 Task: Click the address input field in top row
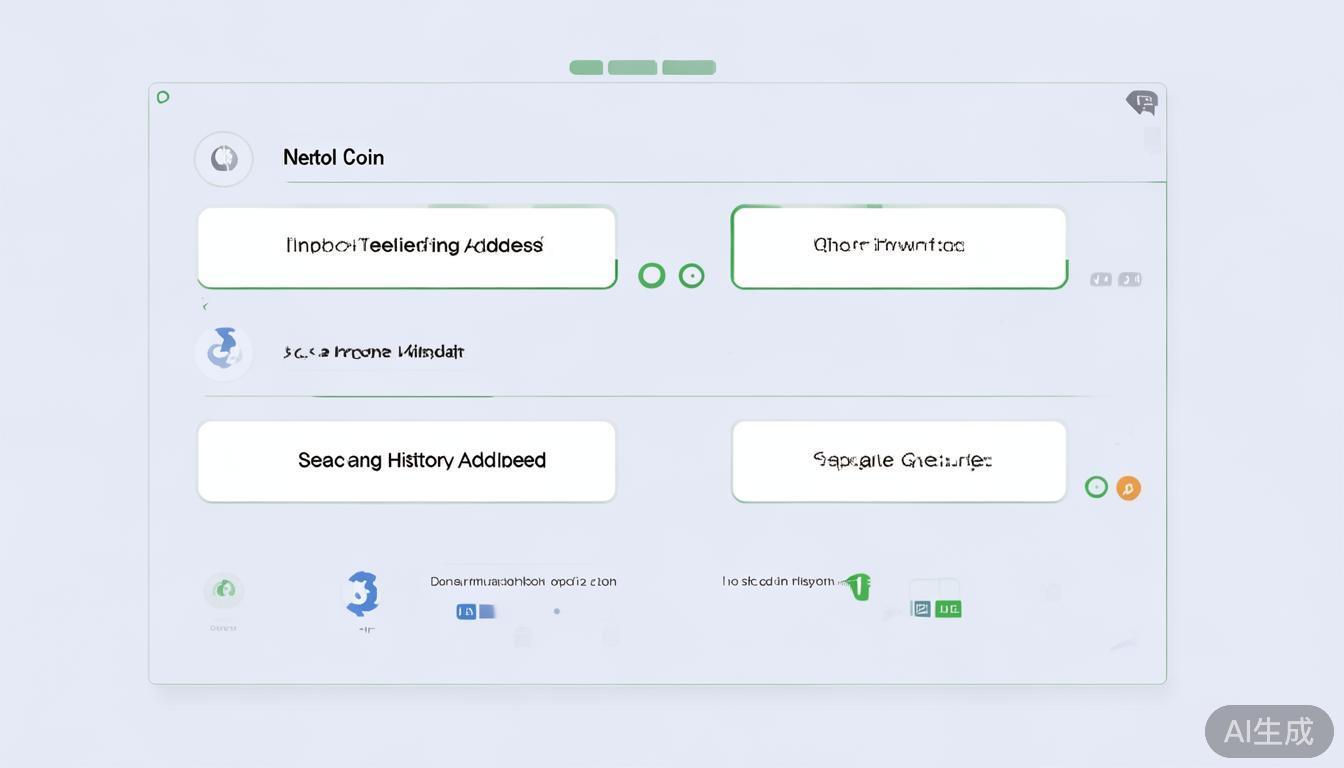406,246
